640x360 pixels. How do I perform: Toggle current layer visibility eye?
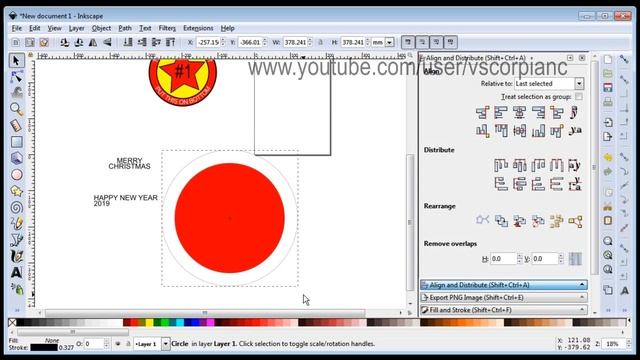(118, 344)
